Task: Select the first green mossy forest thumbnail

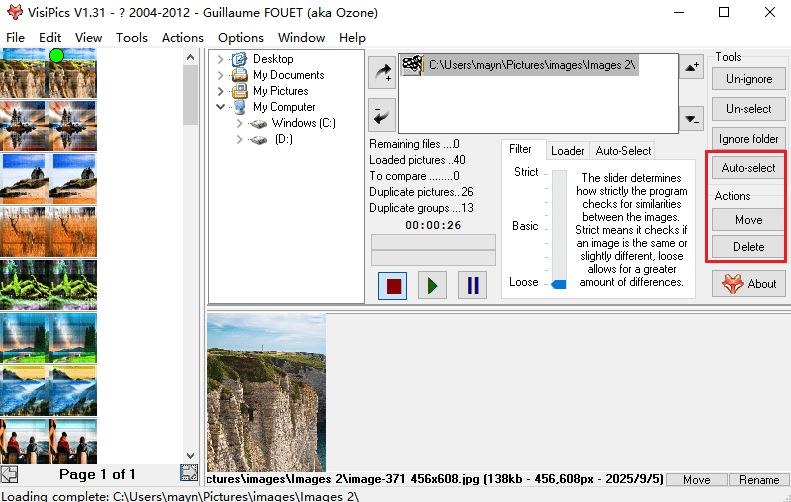Action: pos(24,285)
